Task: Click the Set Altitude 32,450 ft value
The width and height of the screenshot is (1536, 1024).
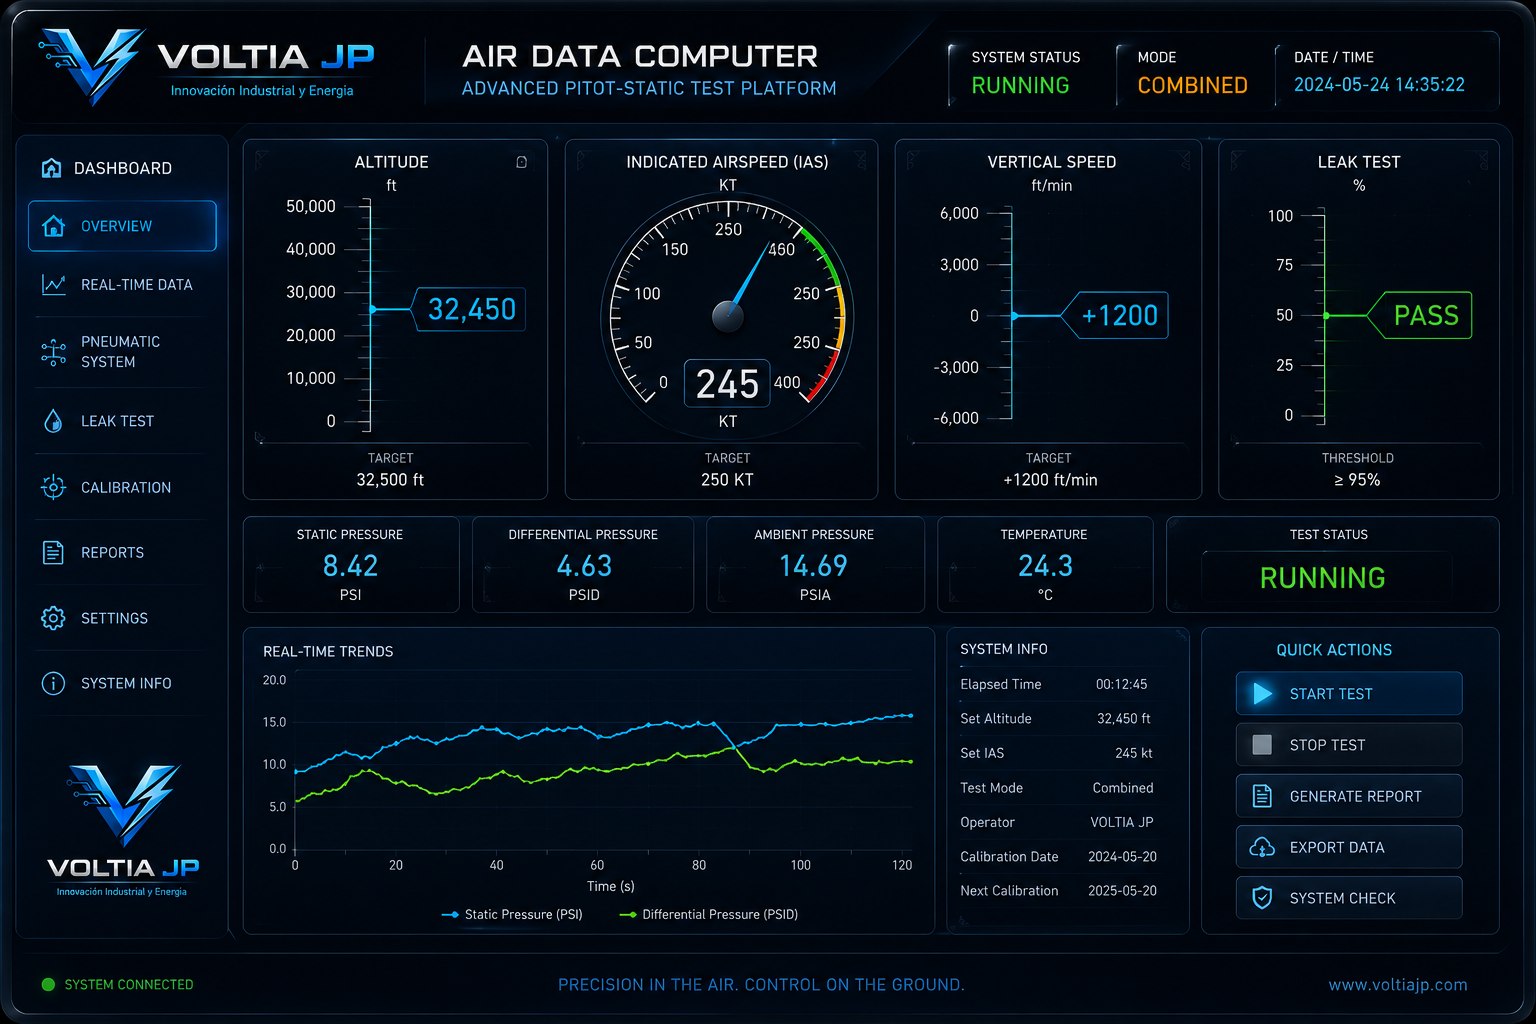Action: click(1123, 718)
